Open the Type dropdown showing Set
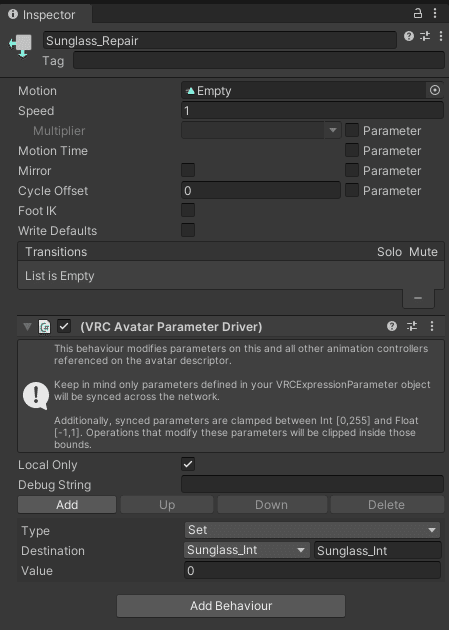 click(x=312, y=530)
